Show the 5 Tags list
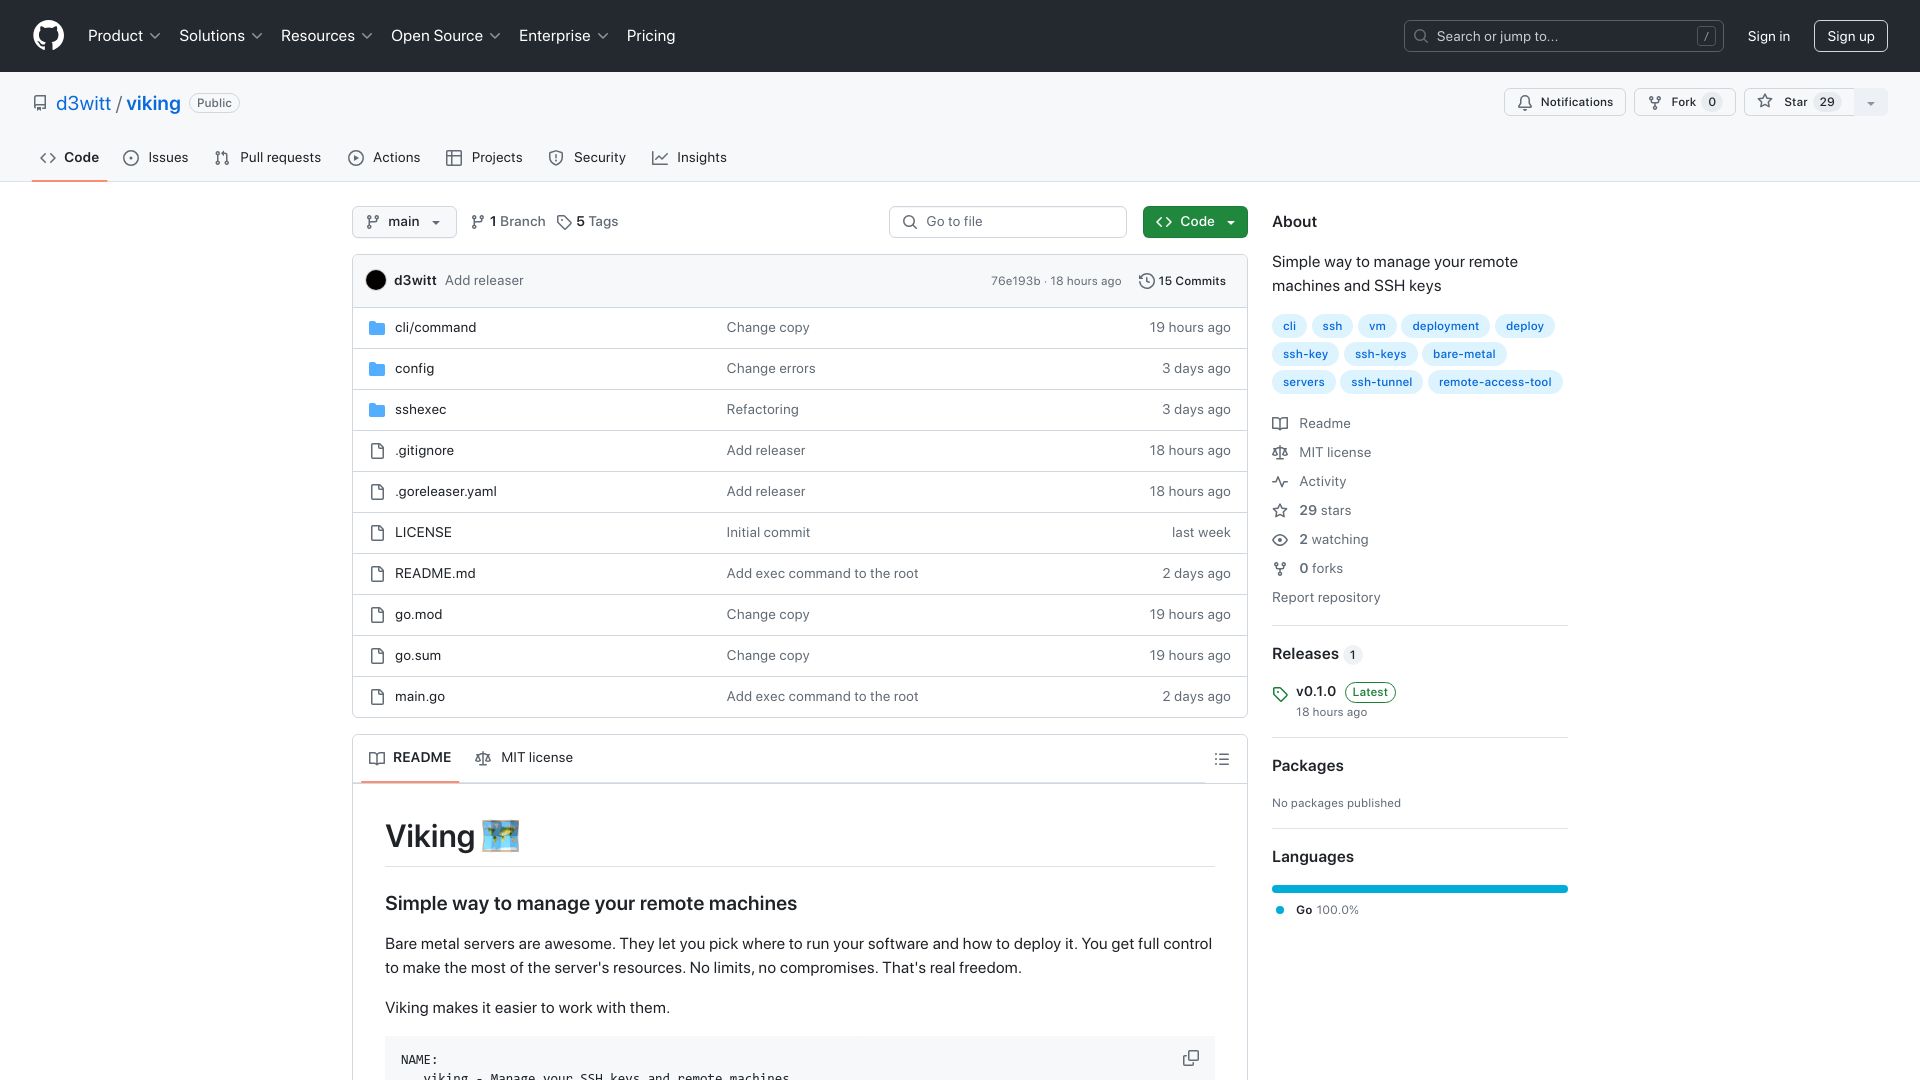The height and width of the screenshot is (1080, 1920). tap(588, 222)
